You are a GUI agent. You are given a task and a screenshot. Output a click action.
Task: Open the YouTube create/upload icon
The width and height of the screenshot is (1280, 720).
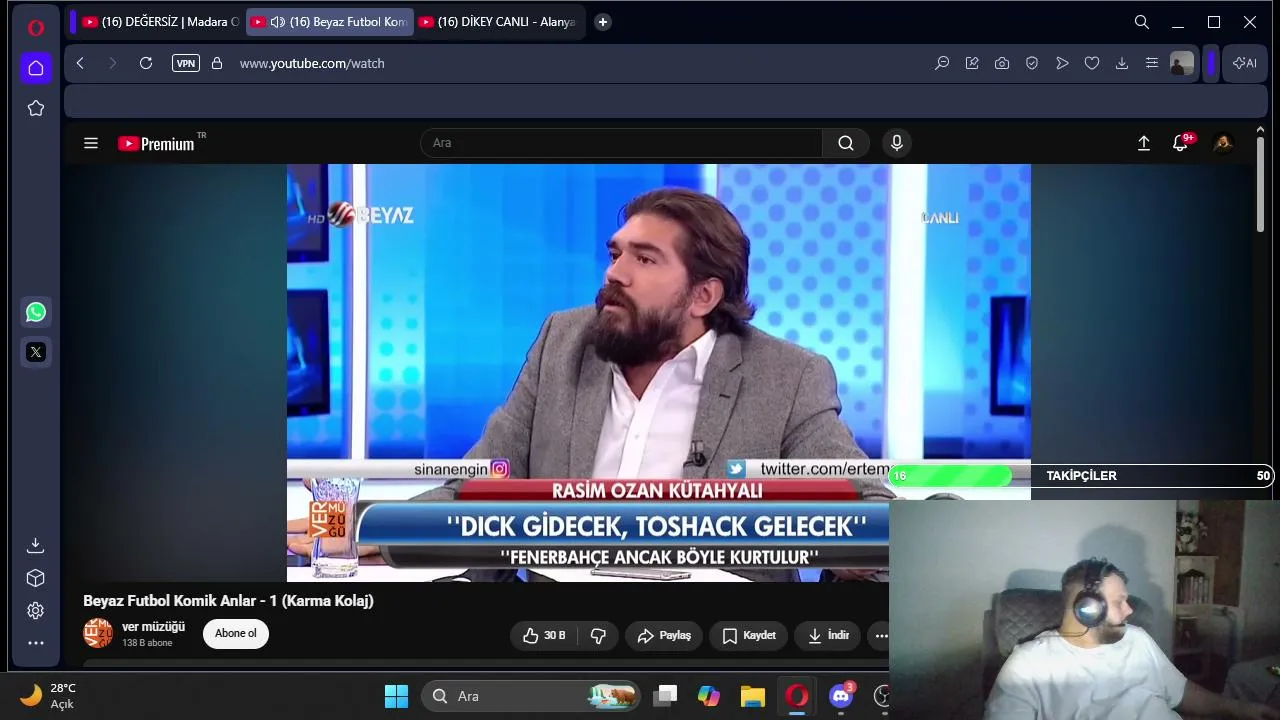tap(1144, 143)
